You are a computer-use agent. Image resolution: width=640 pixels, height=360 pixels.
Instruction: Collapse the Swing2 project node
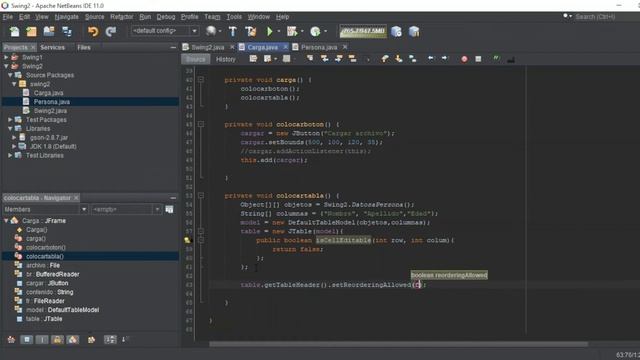pyautogui.click(x=6, y=66)
